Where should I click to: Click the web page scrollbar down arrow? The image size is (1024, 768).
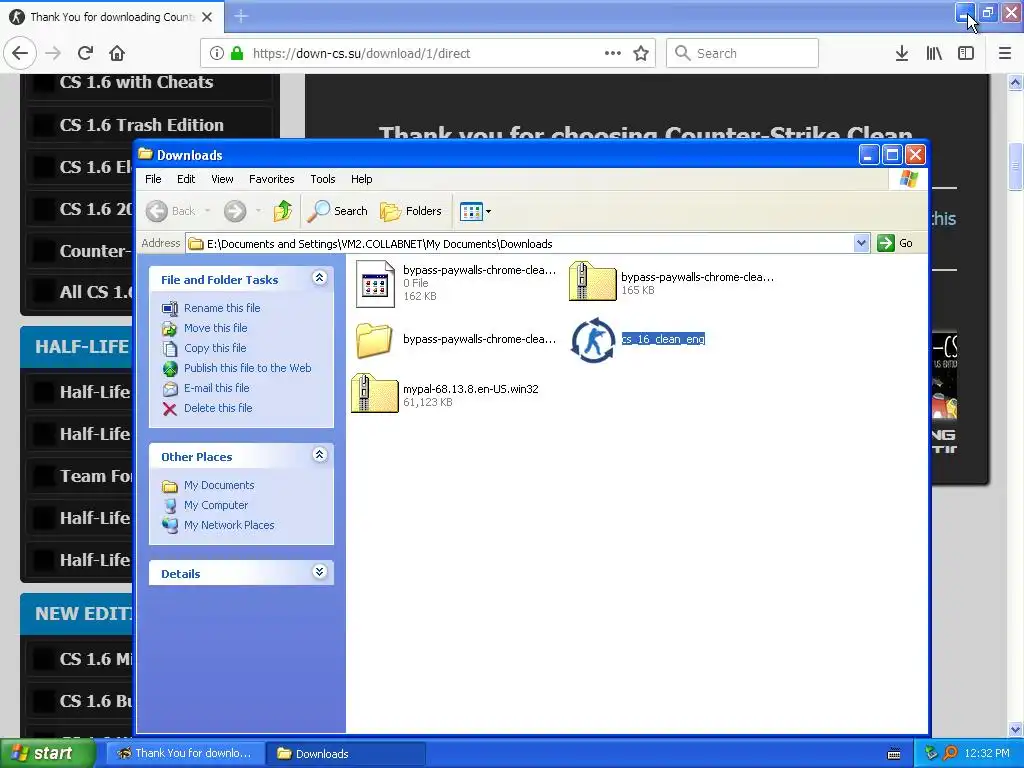[x=1015, y=729]
